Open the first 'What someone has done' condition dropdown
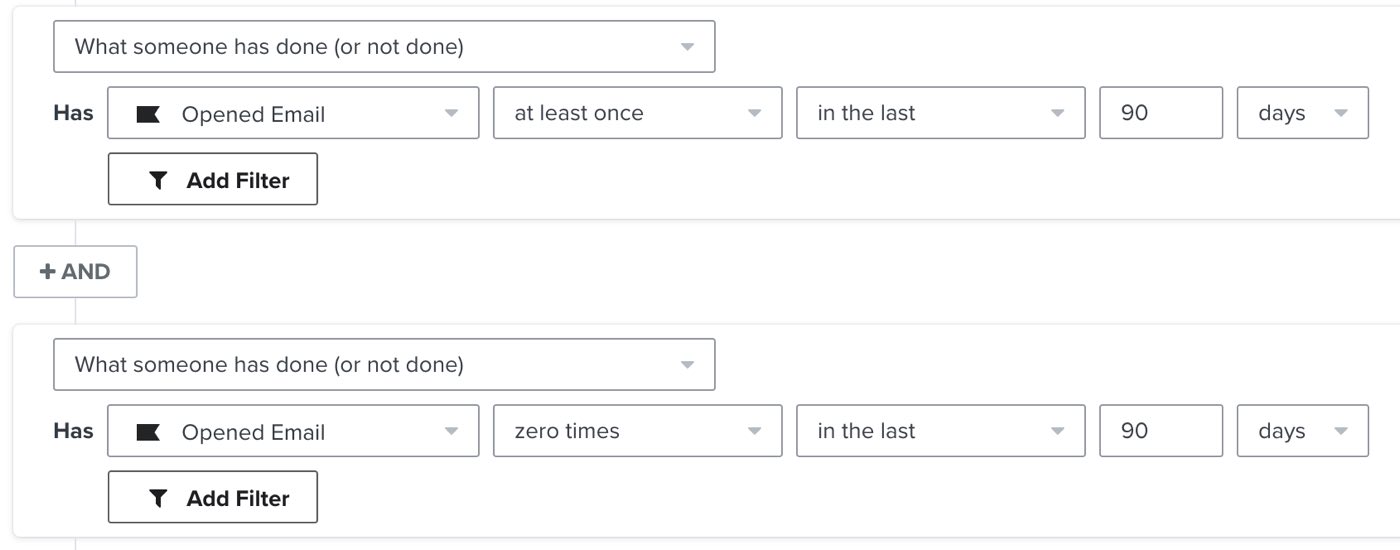Screen dimensions: 1400x550 coord(384,46)
